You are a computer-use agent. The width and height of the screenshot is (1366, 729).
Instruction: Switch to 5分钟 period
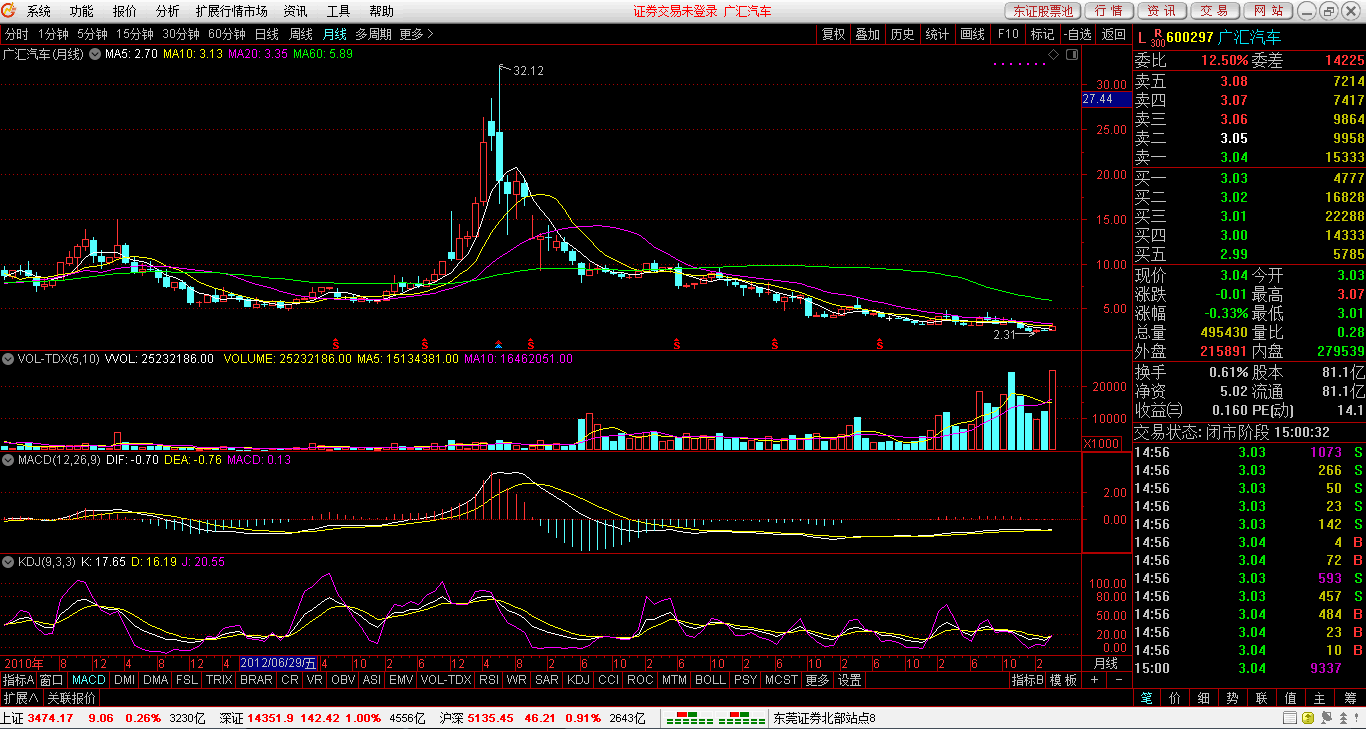click(x=93, y=34)
